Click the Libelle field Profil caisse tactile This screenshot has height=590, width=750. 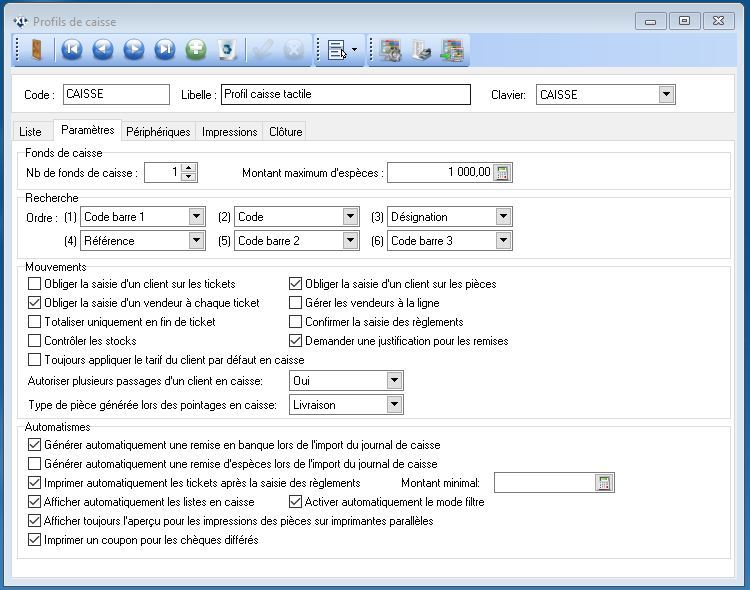click(x=346, y=94)
